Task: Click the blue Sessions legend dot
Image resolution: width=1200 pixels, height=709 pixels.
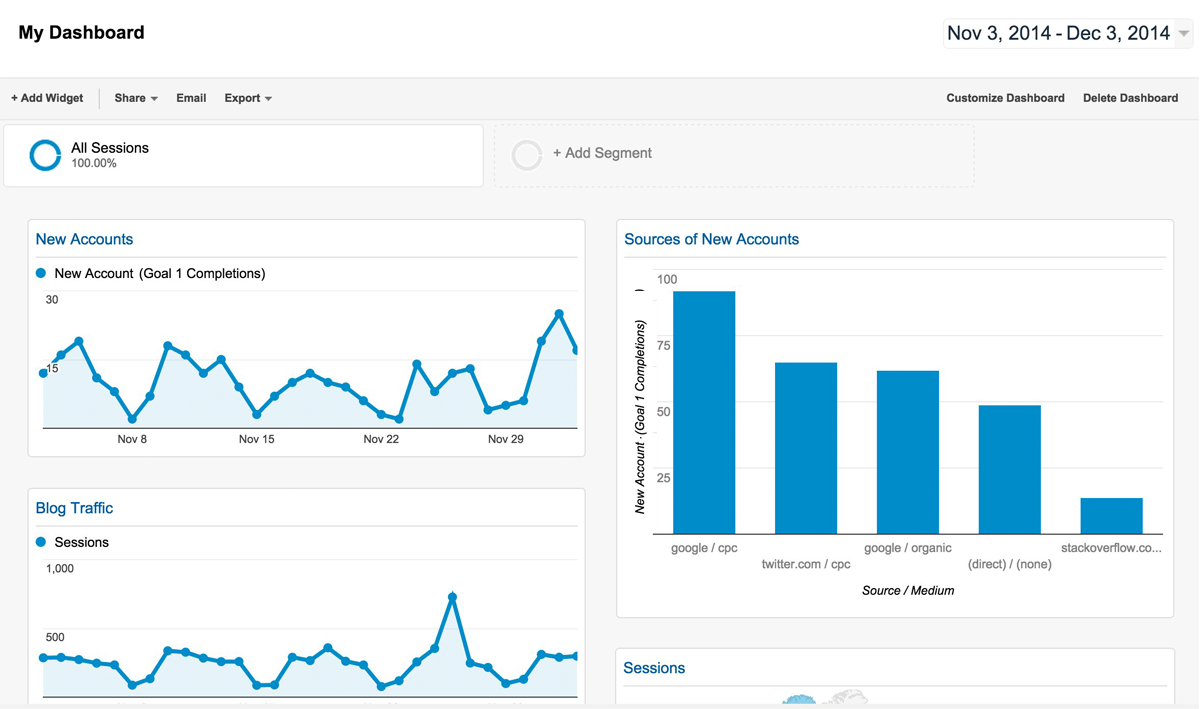Action: coord(41,541)
